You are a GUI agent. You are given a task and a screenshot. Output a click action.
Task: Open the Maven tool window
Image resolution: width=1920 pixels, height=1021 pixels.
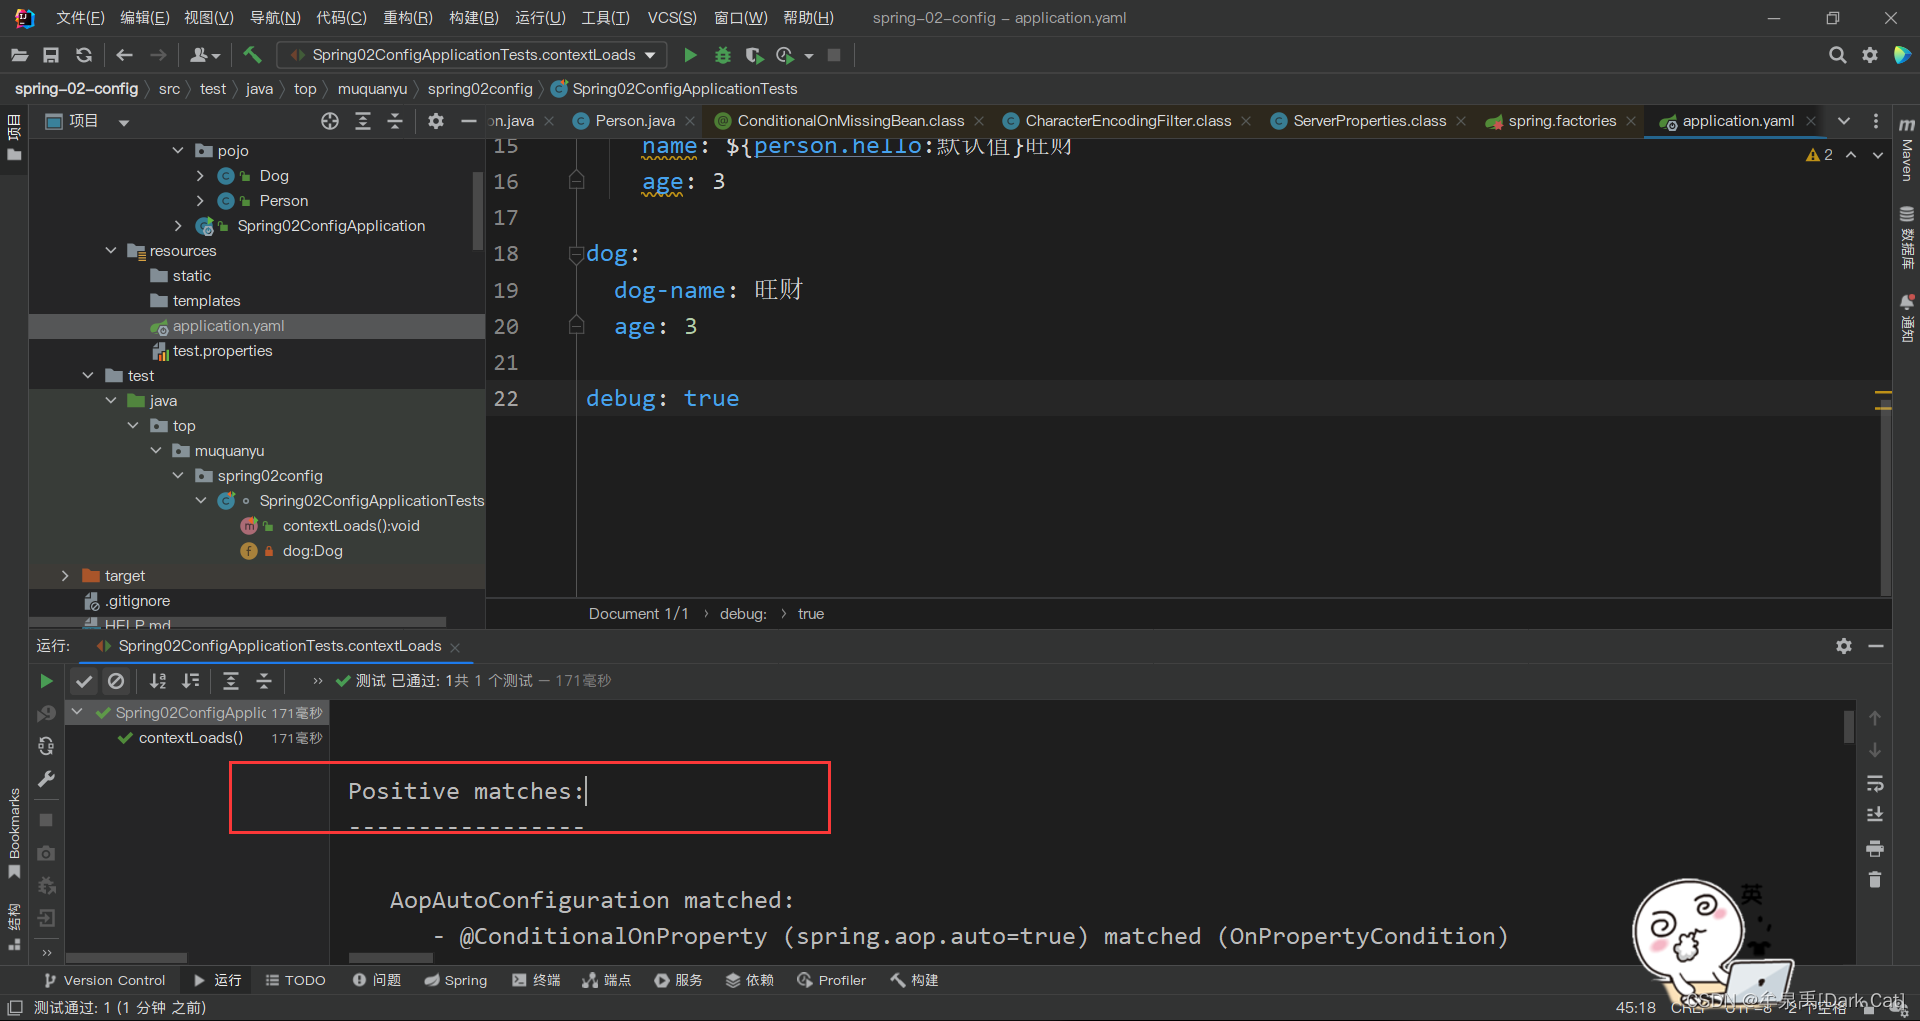(x=1907, y=150)
